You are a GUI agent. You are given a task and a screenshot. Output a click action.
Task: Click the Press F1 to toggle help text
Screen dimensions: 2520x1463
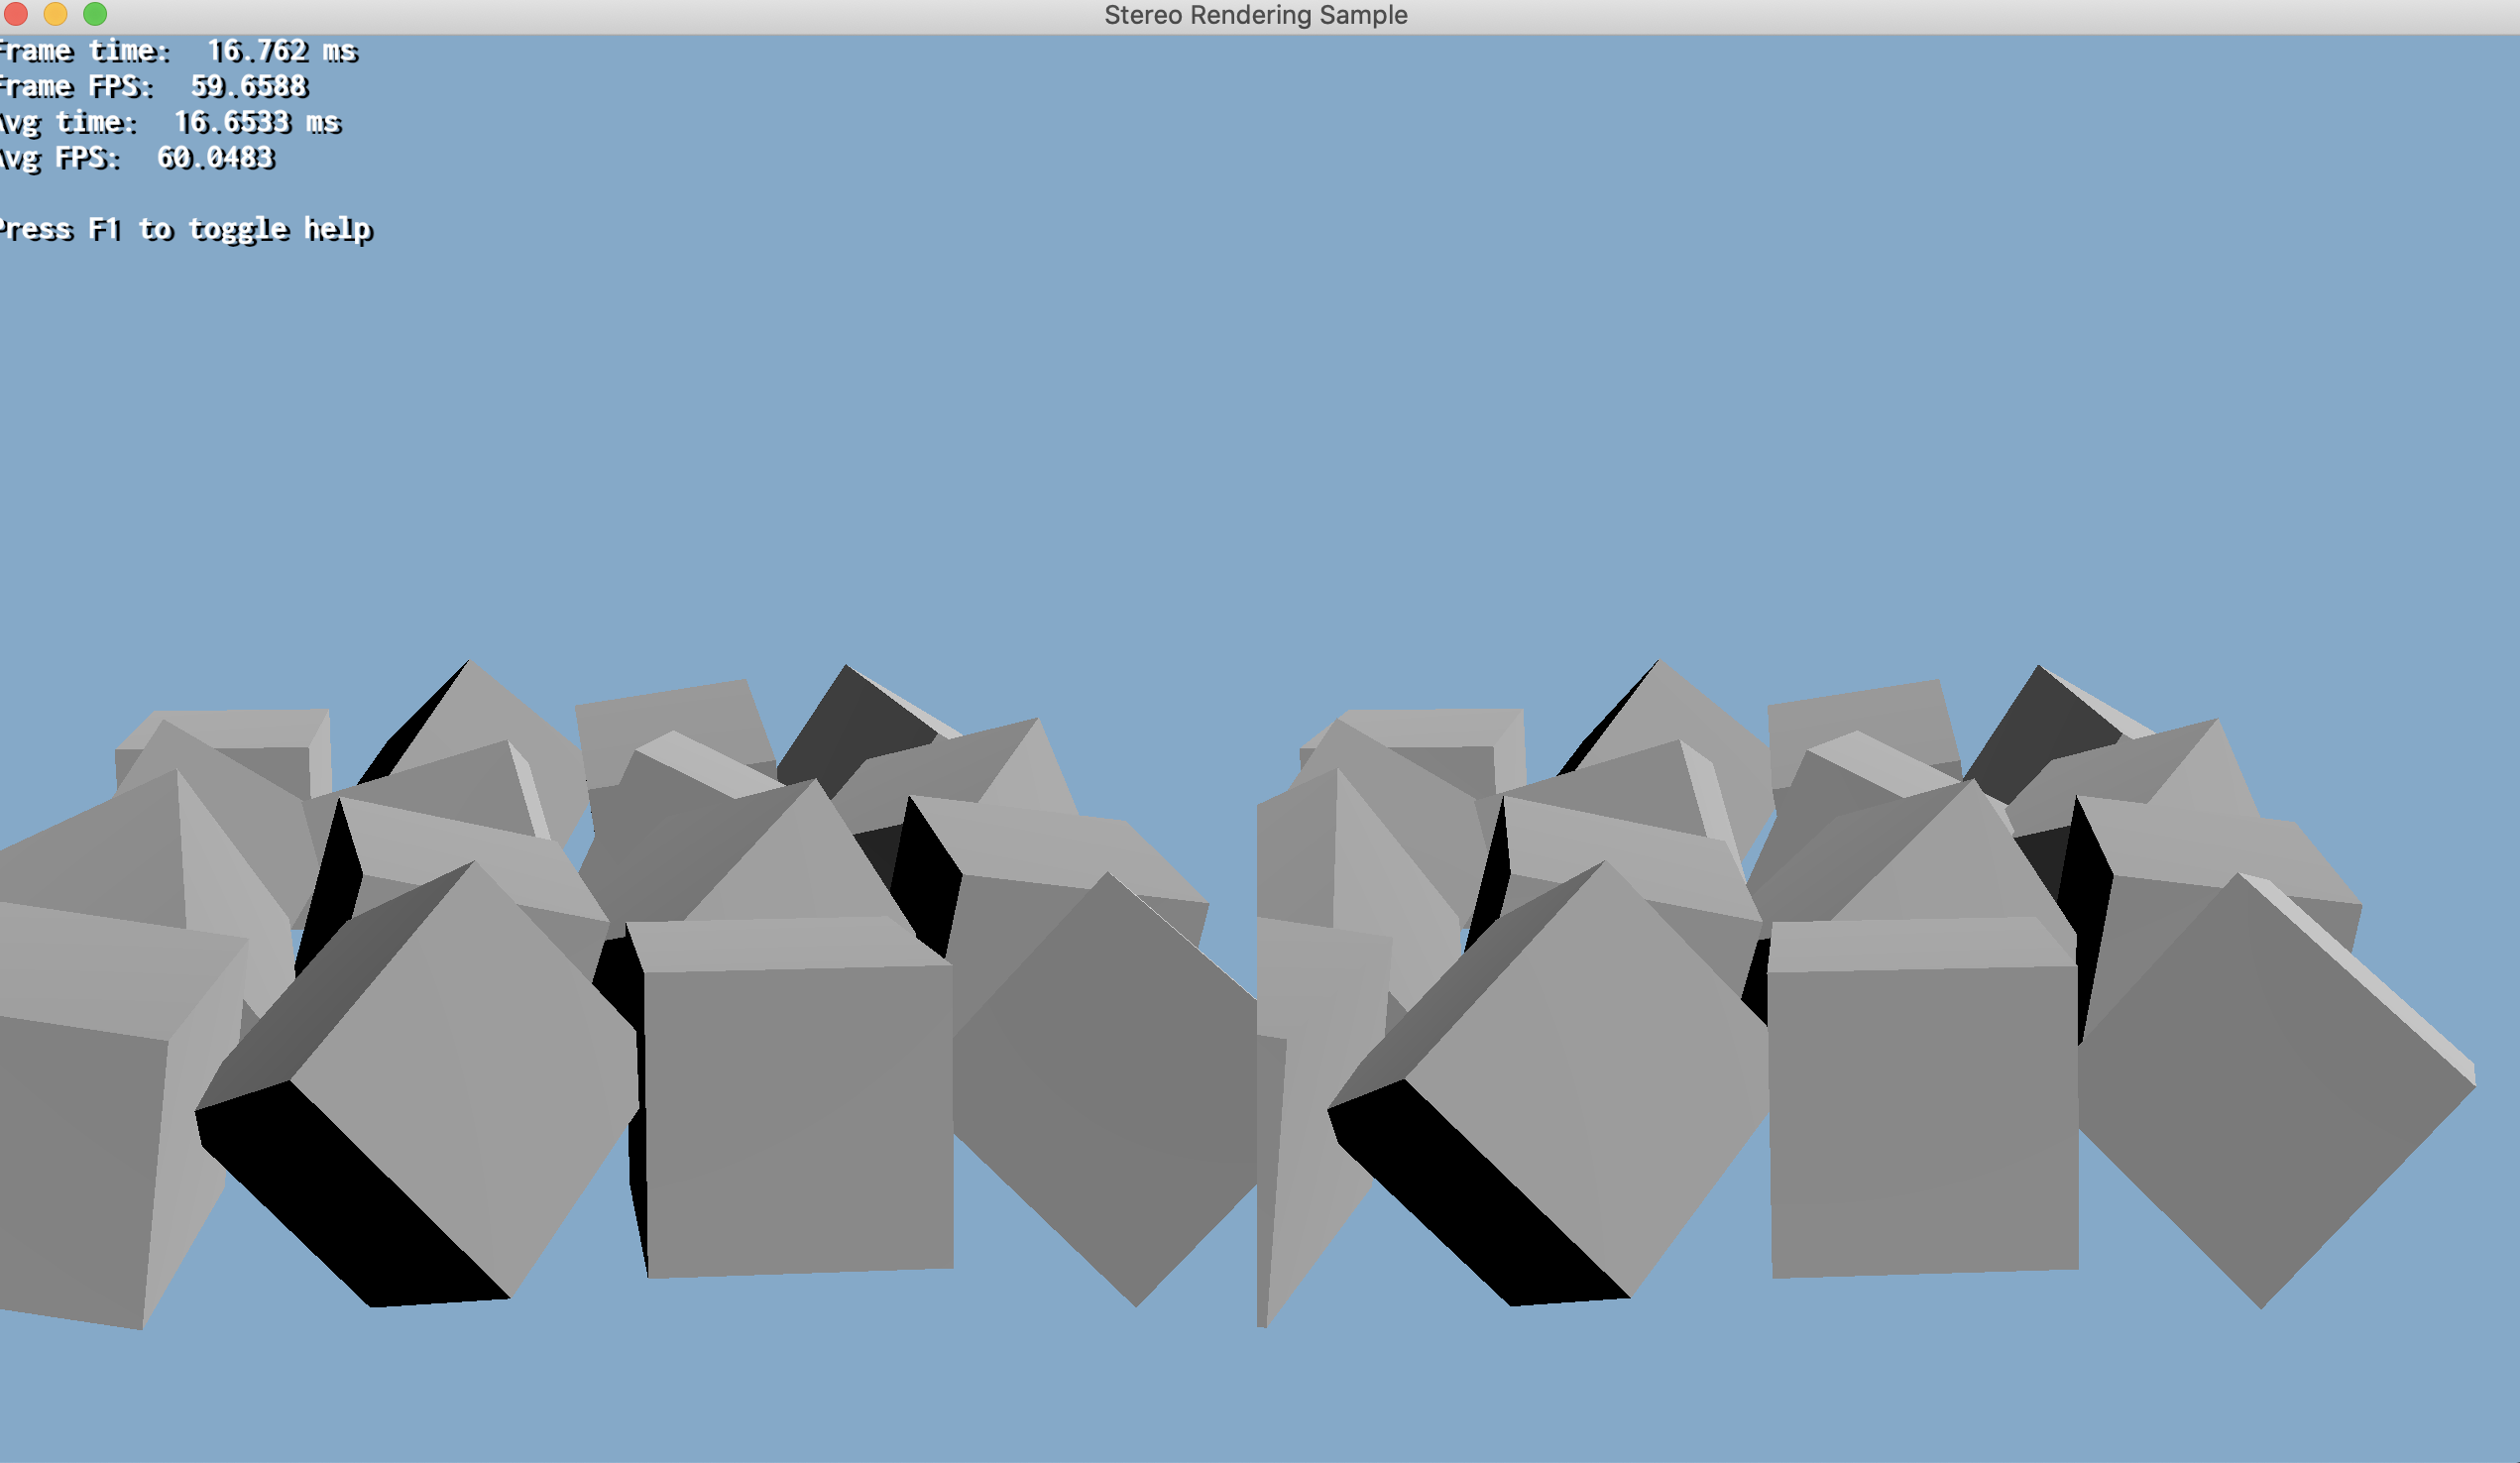pos(185,230)
